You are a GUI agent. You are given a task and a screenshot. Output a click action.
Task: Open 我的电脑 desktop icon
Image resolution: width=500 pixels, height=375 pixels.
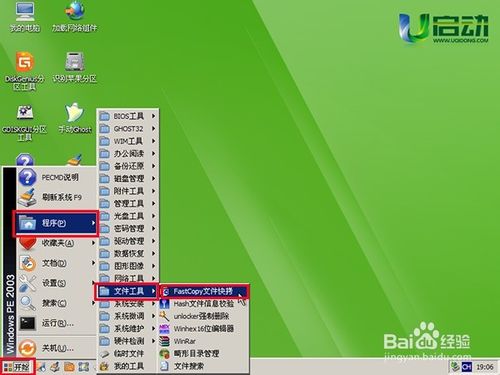pos(24,17)
